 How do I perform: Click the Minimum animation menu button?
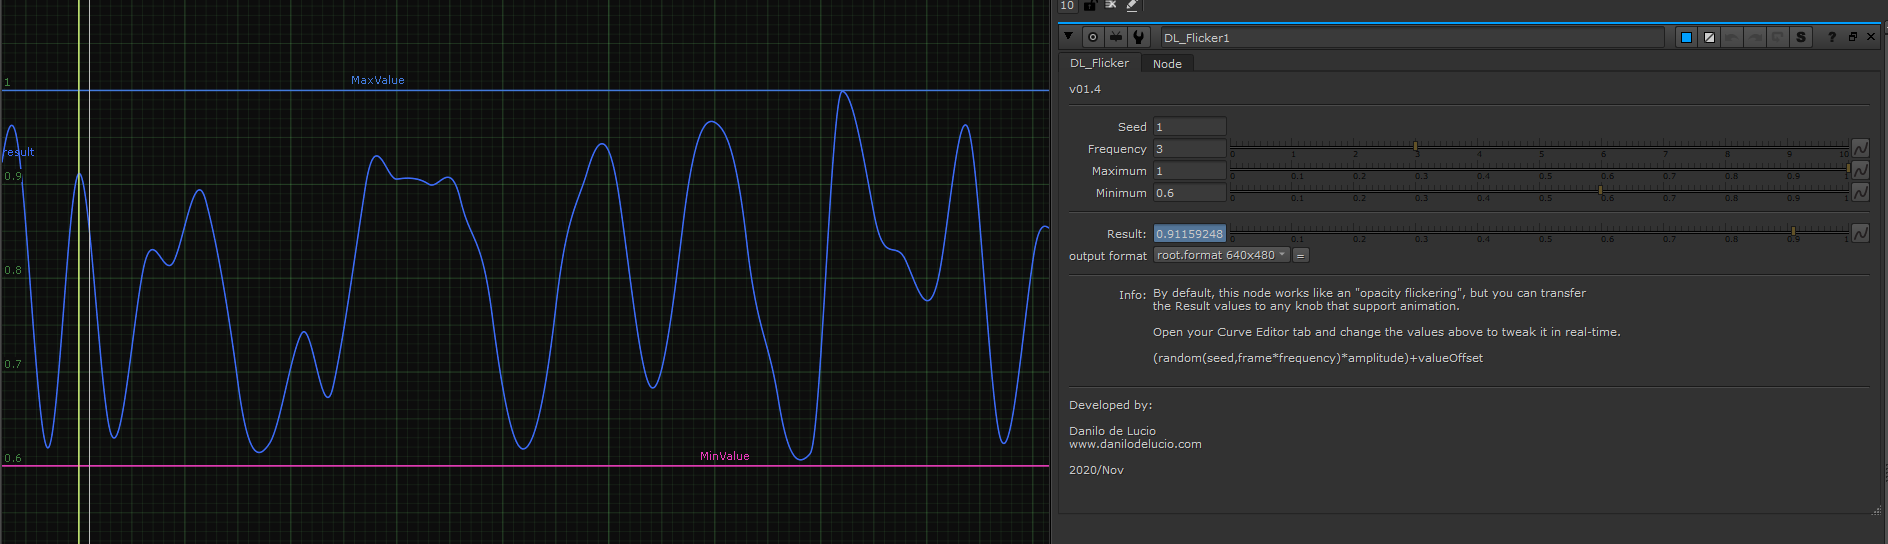(1860, 192)
